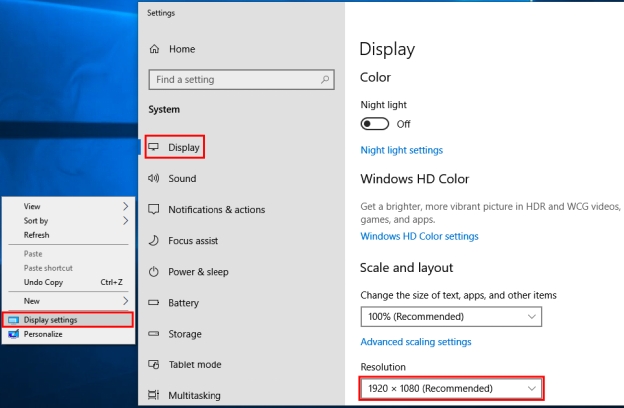
Task: Open Tablet mode settings
Action: click(x=195, y=364)
